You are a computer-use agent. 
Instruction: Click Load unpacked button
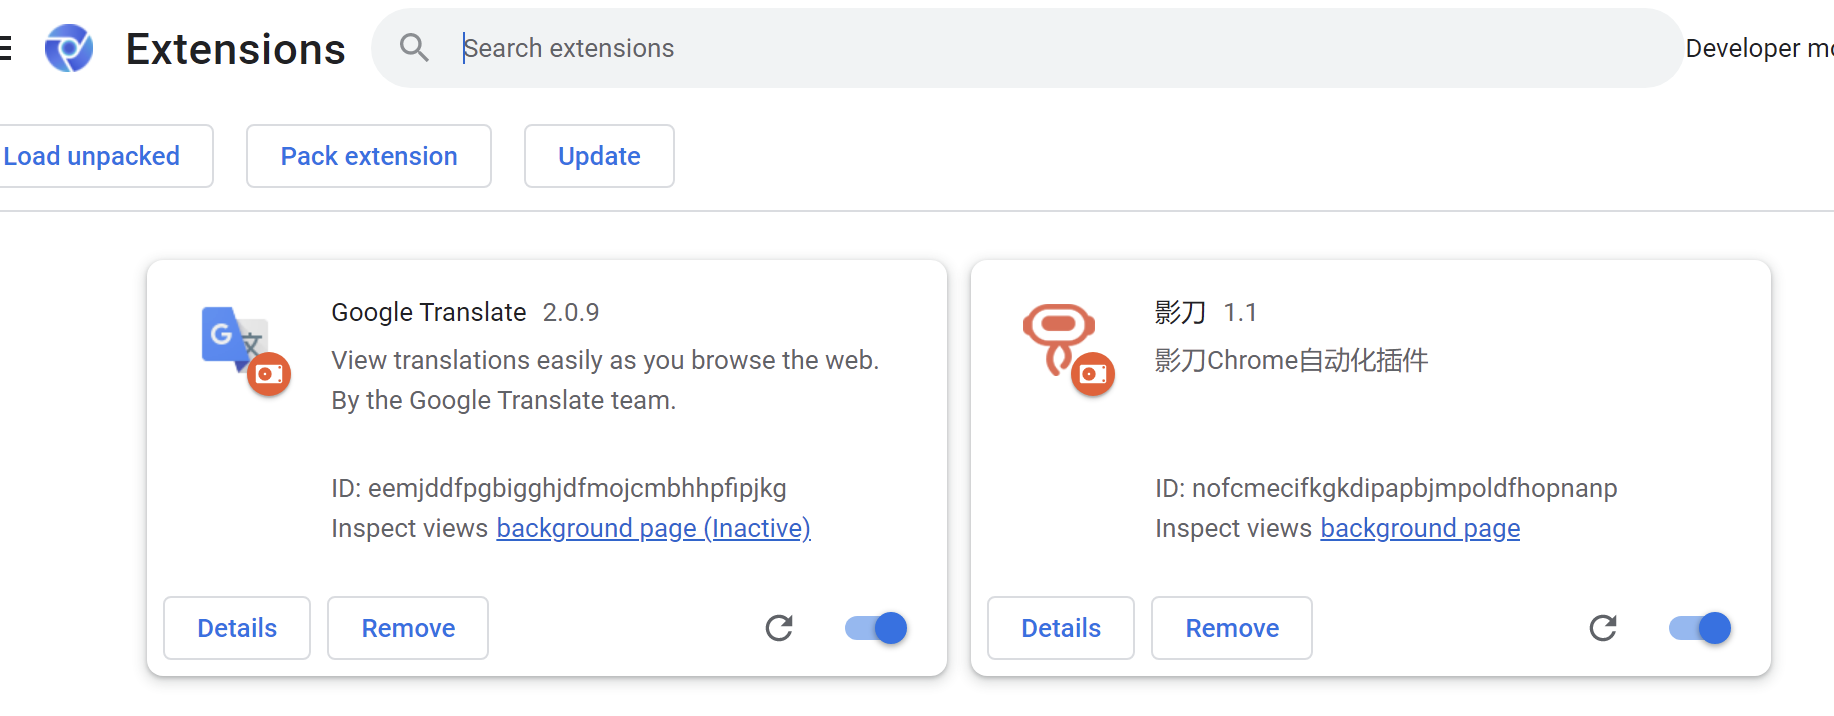point(93,156)
